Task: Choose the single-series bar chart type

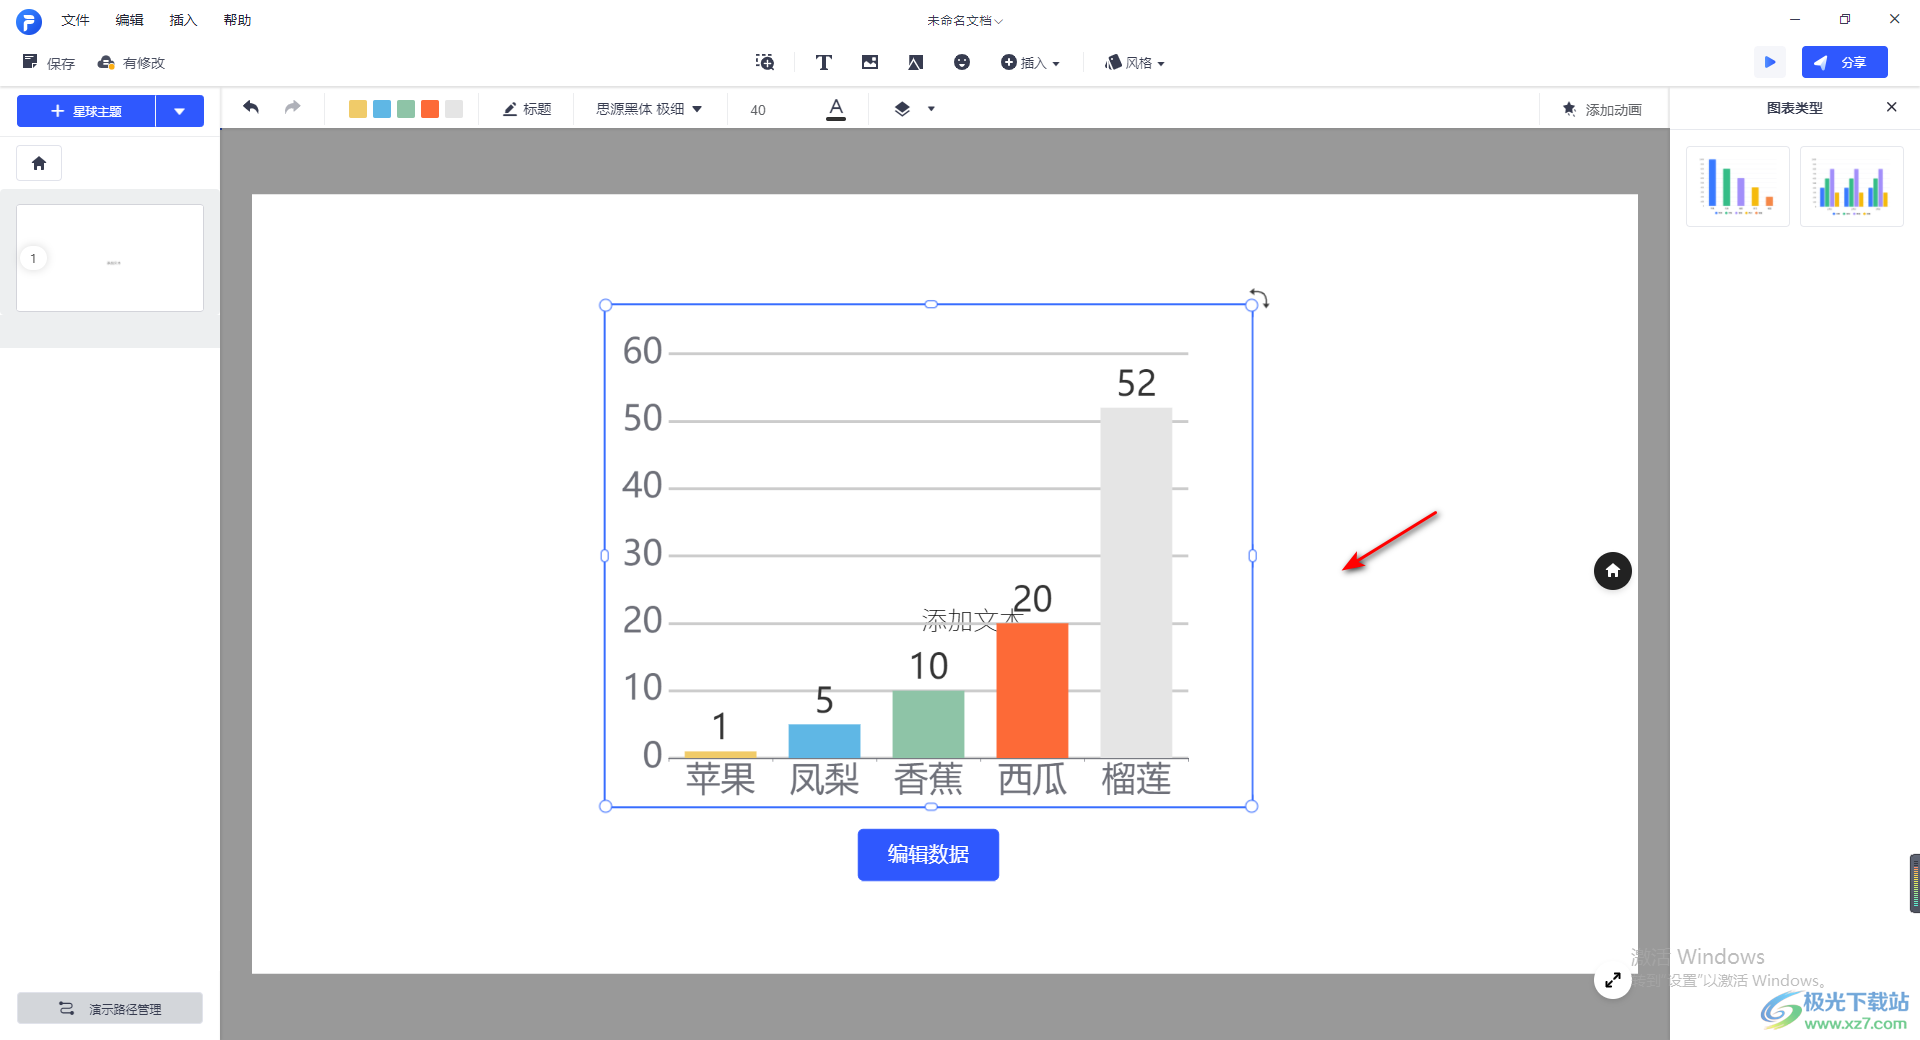Action: [x=1738, y=186]
